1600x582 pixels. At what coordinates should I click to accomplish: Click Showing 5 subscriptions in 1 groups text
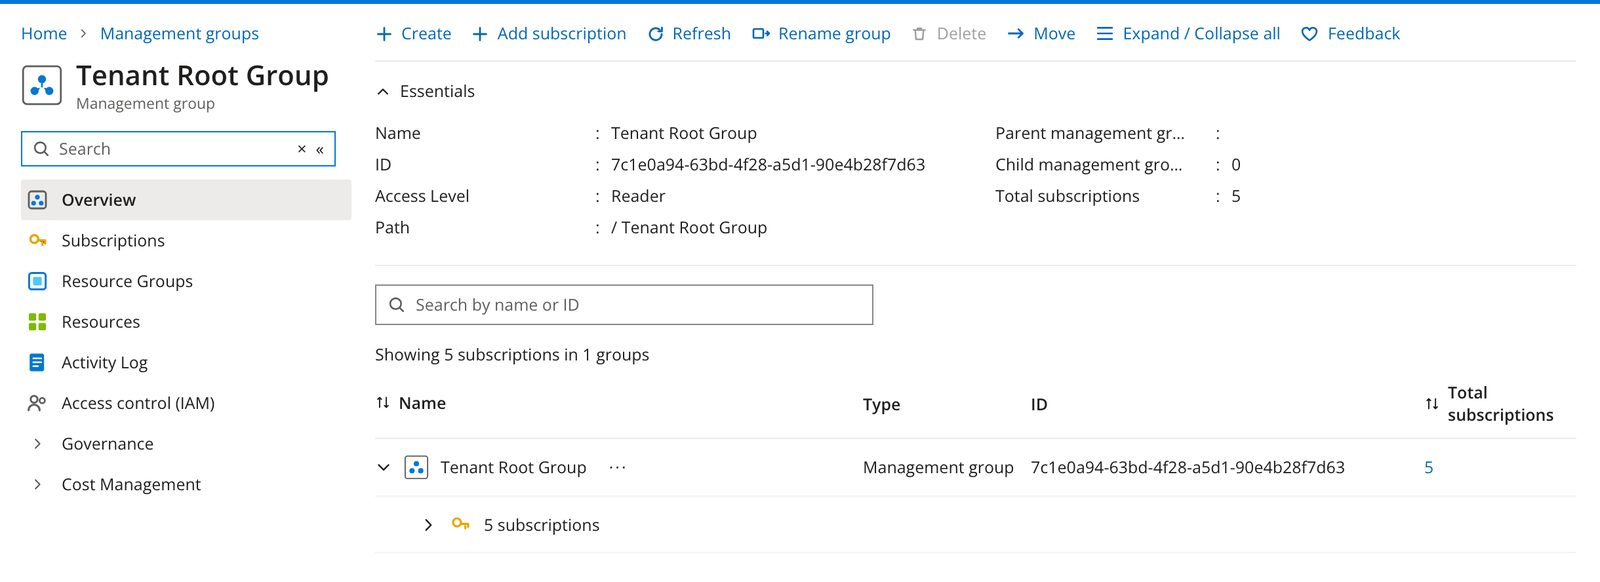(x=512, y=355)
